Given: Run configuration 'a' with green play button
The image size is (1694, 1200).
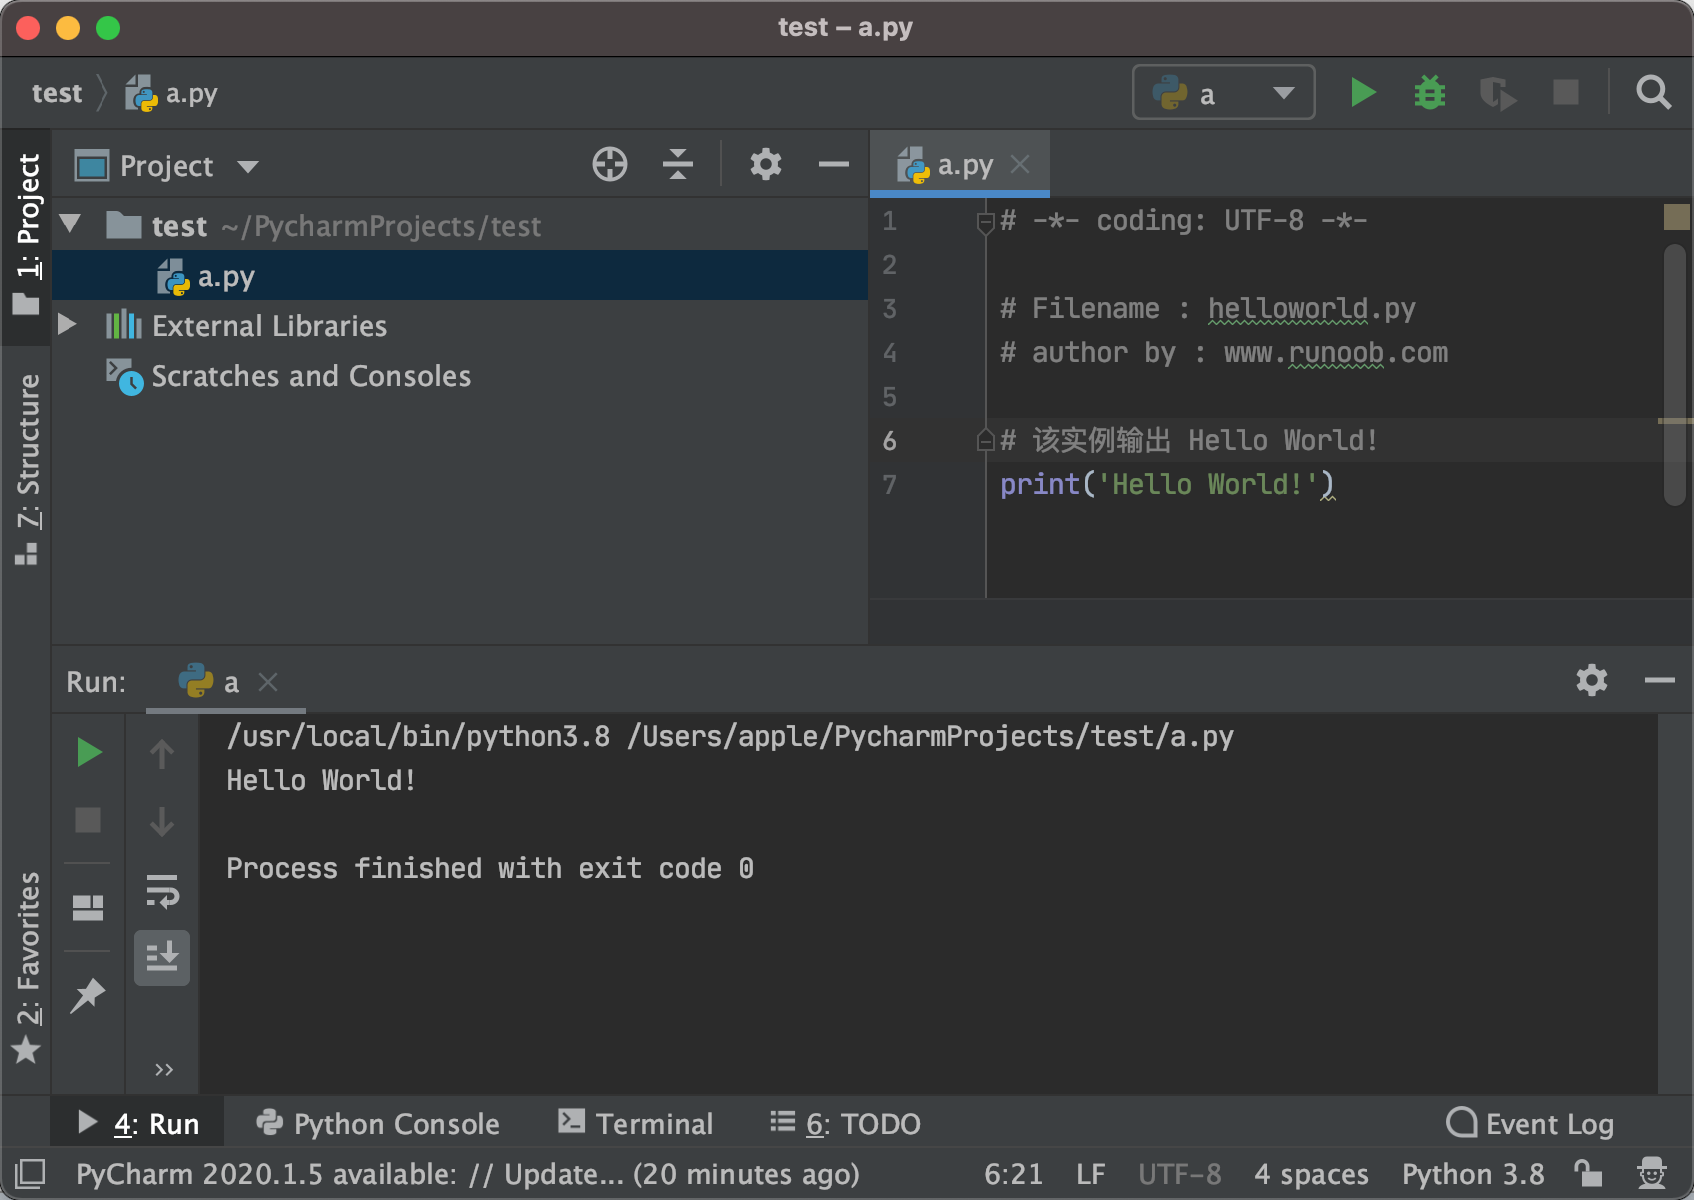Looking at the screenshot, I should point(1362,93).
